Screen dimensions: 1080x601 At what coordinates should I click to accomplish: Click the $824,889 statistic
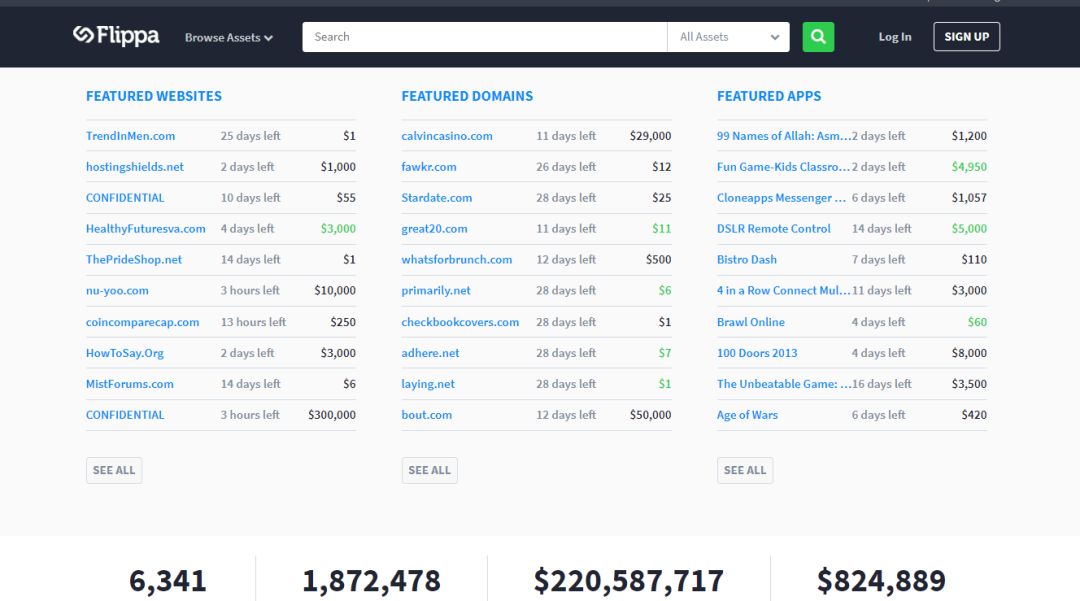tap(881, 581)
